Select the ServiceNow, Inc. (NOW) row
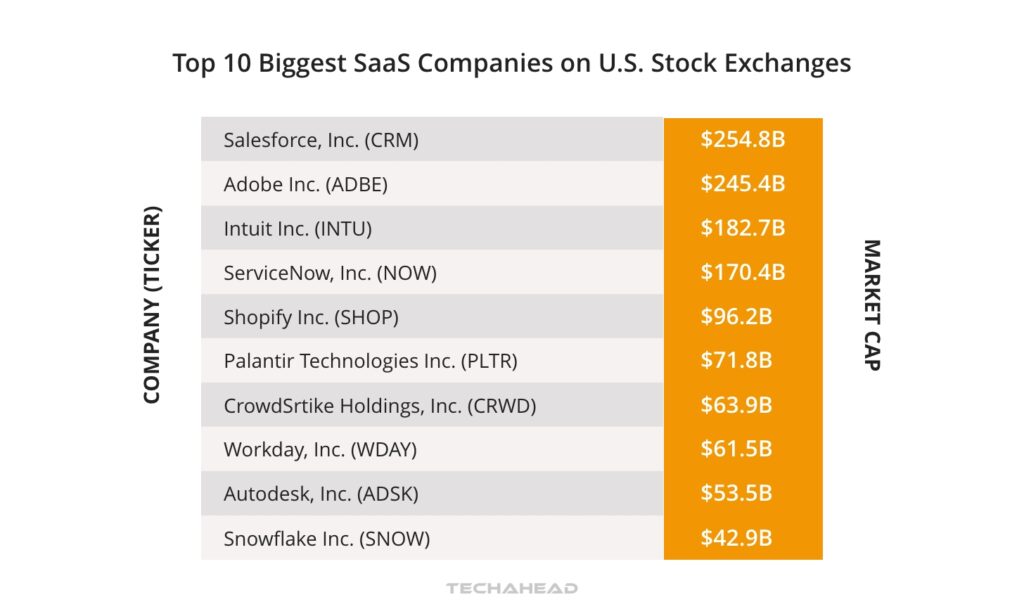The image size is (1024, 609). (x=330, y=272)
